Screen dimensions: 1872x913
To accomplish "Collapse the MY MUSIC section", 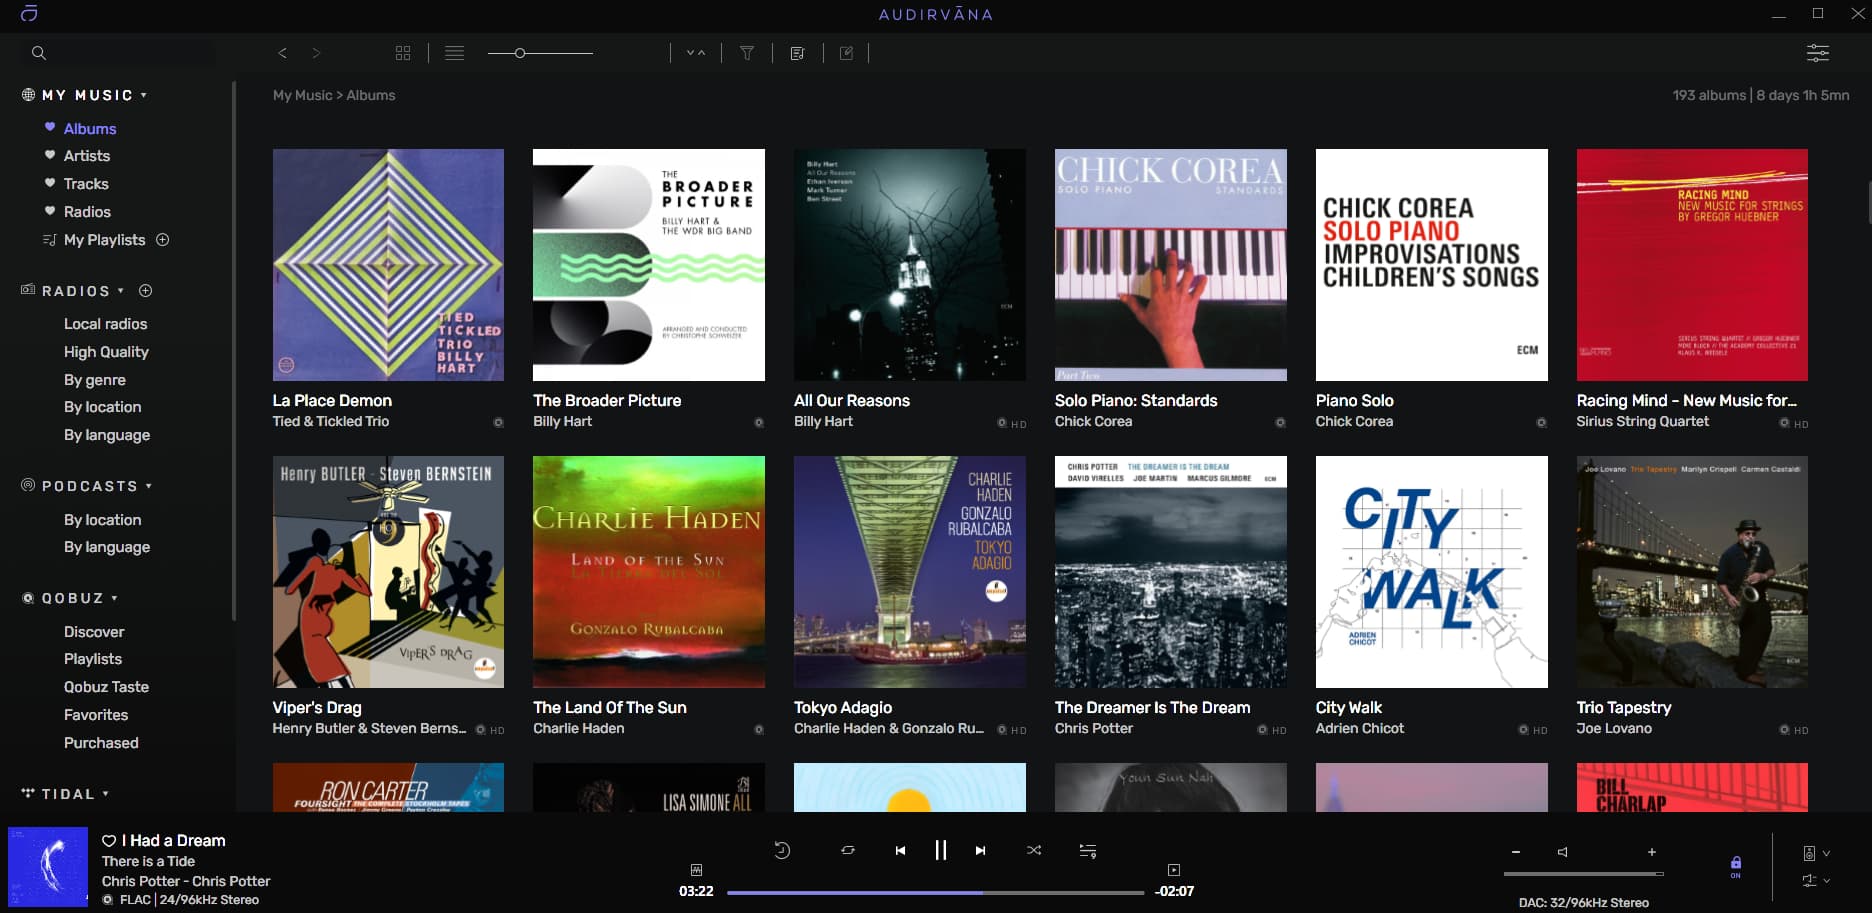I will coord(144,95).
